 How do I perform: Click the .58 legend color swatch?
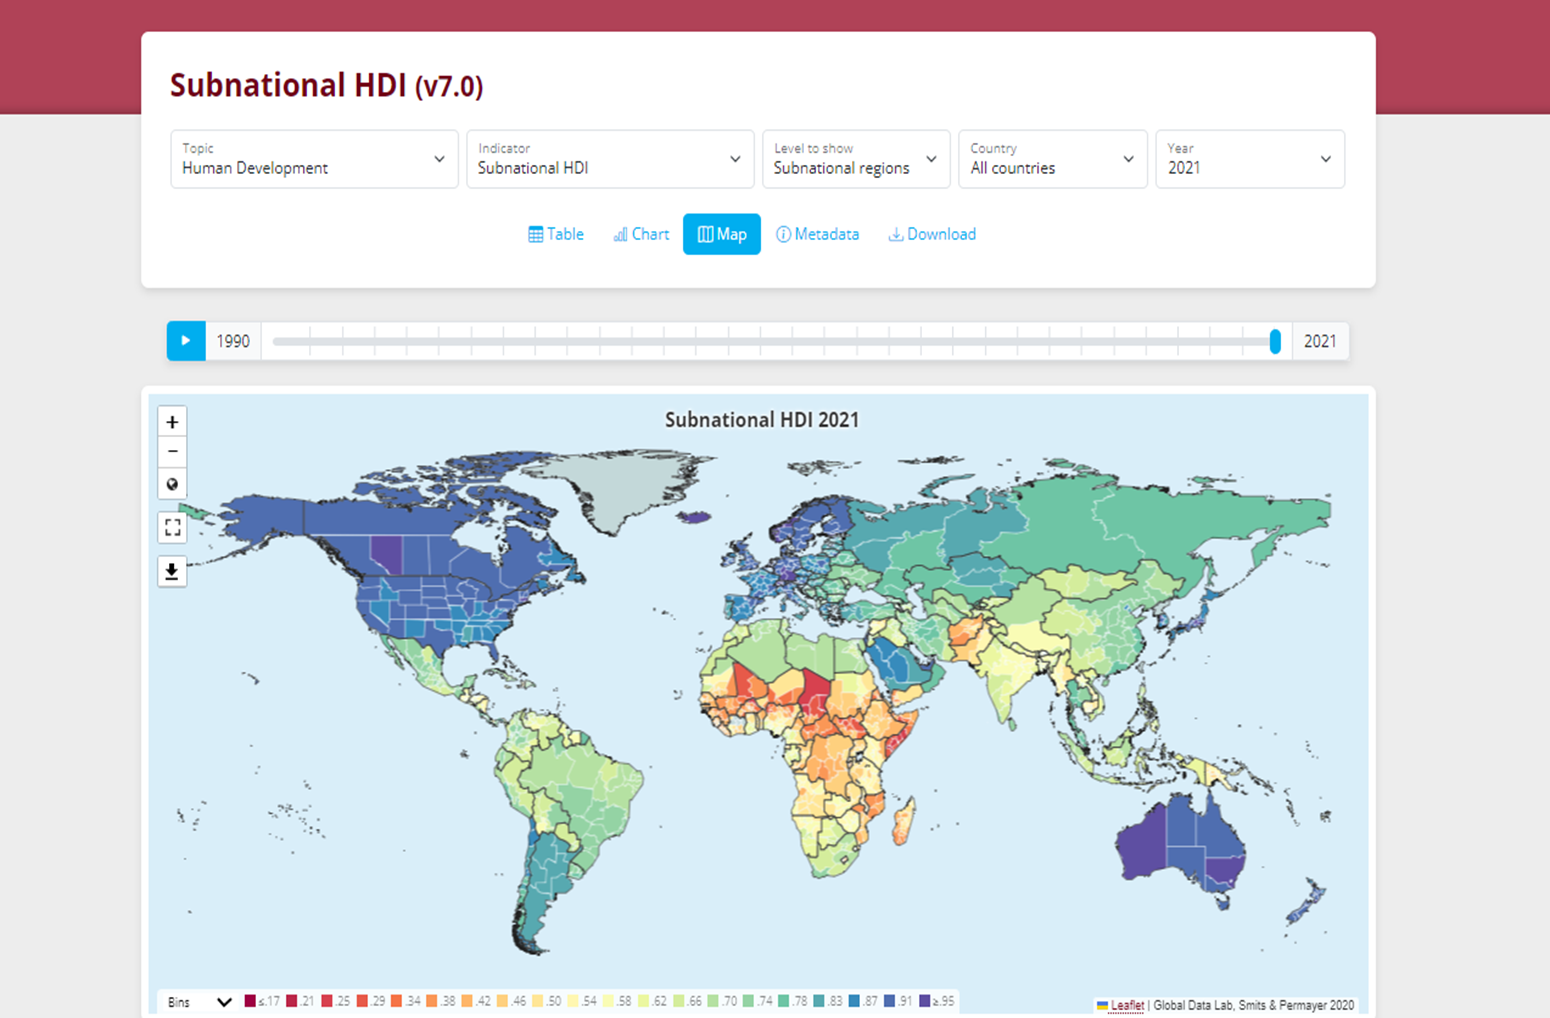point(608,1001)
